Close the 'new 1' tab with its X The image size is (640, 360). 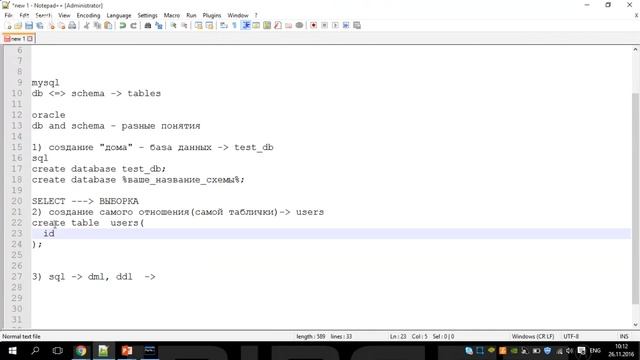(30, 39)
